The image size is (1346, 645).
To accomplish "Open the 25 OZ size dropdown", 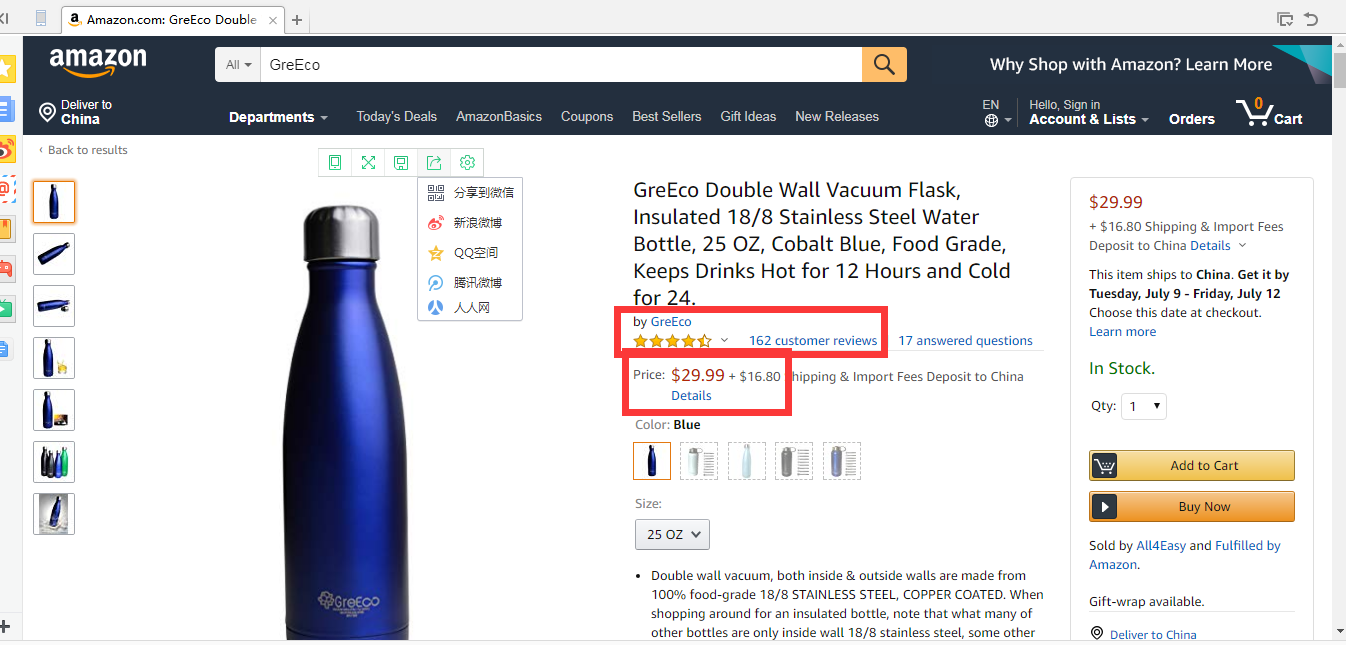I will click(672, 534).
